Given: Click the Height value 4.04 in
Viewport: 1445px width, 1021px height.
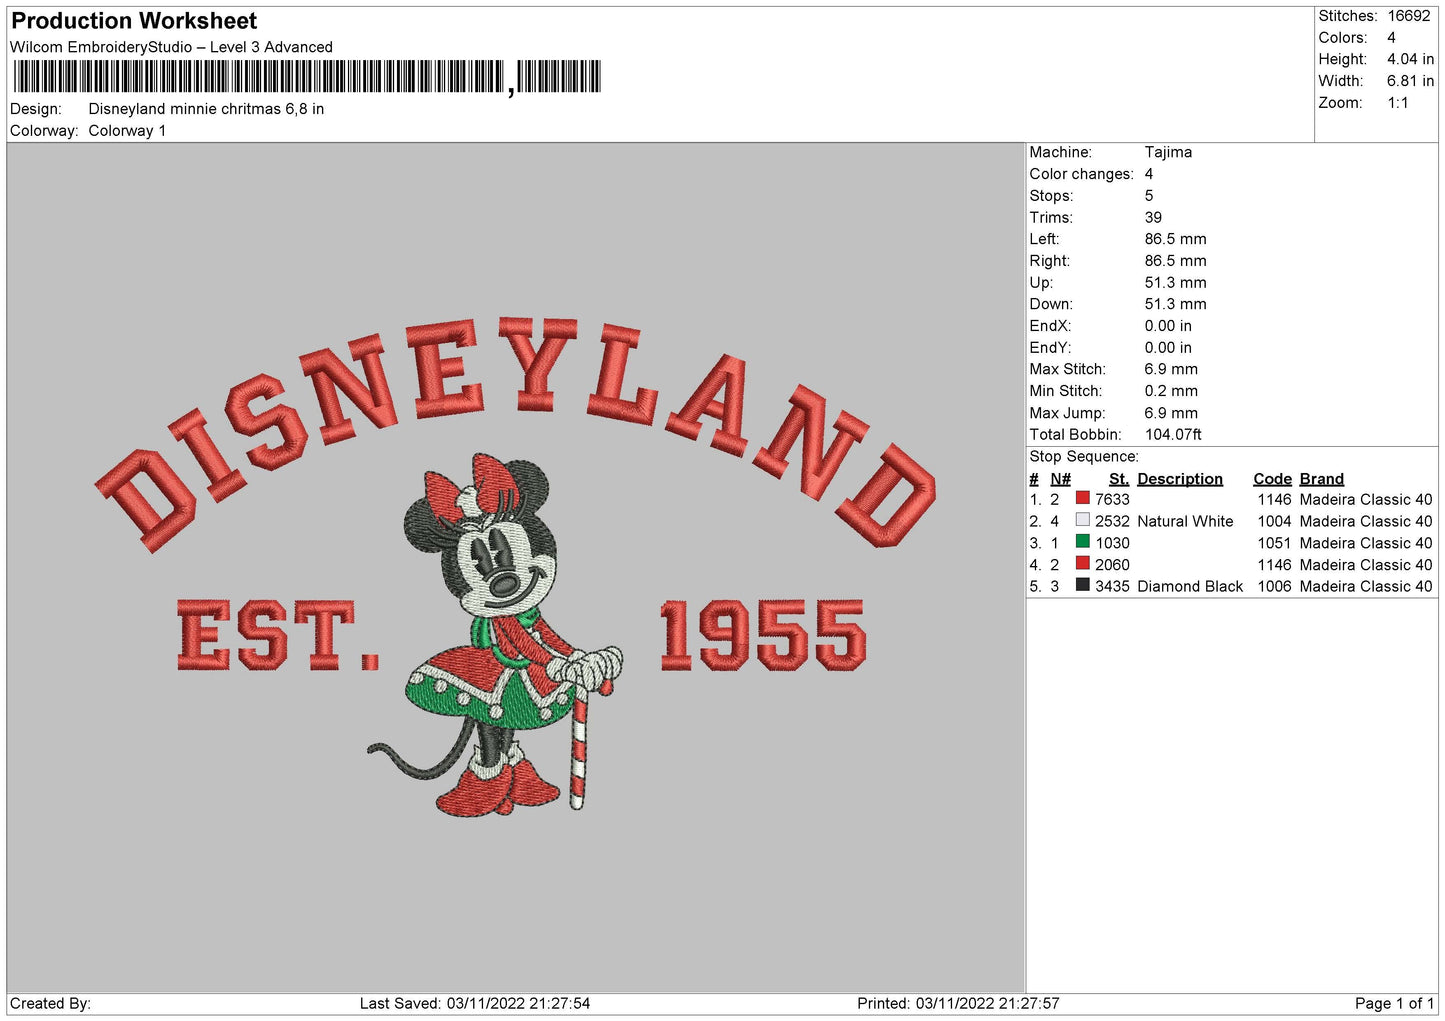Looking at the screenshot, I should coord(1410,59).
